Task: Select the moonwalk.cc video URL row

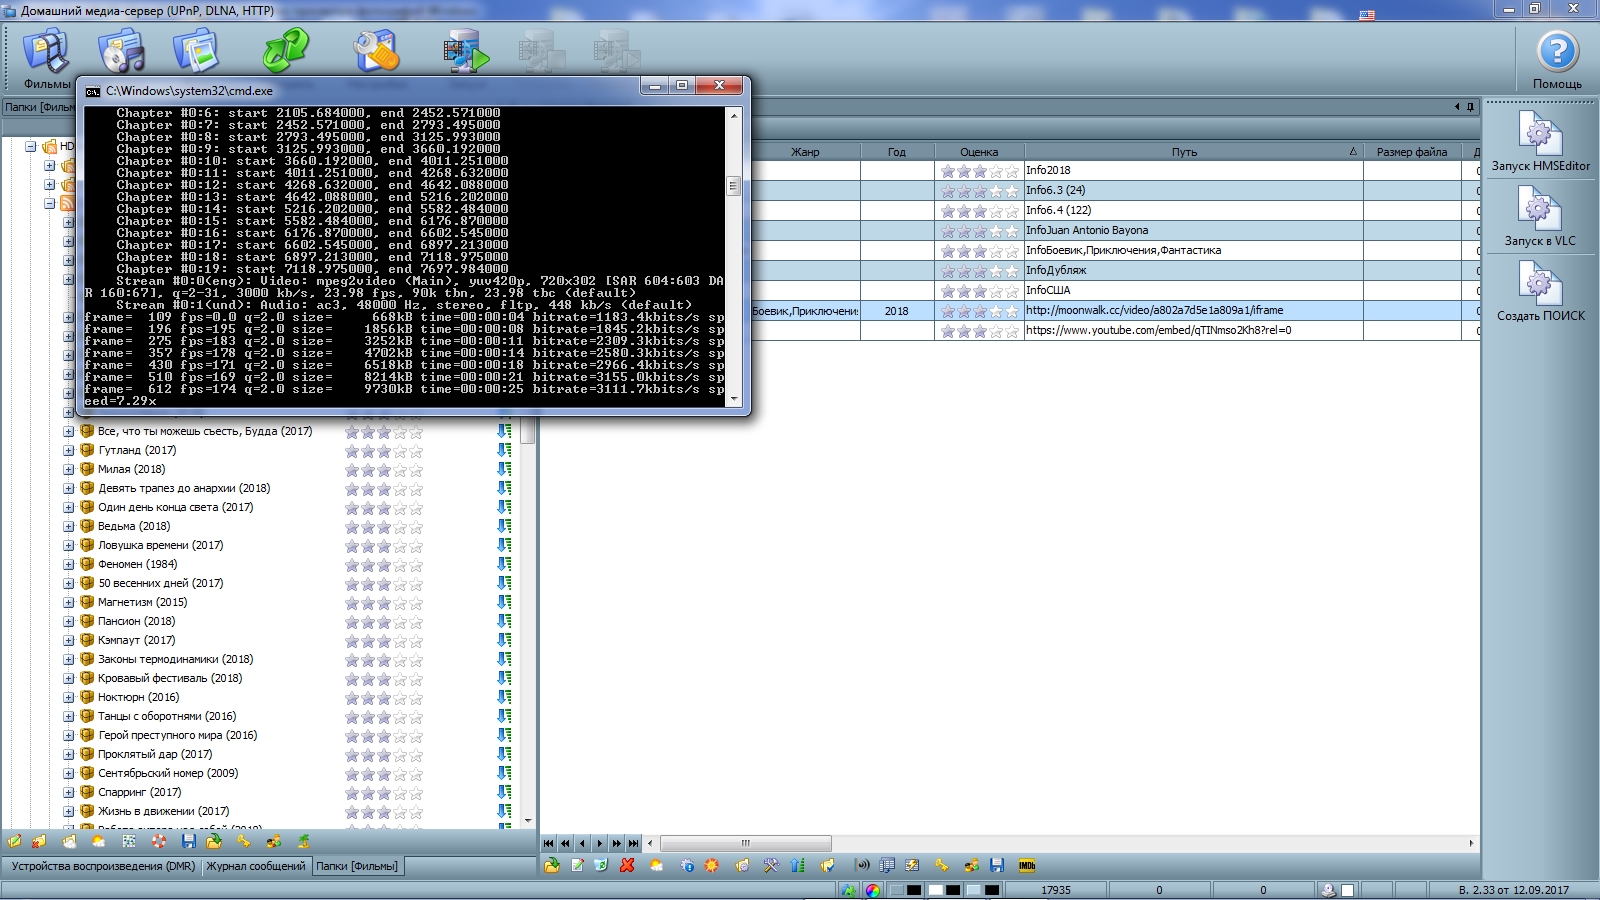Action: click(x=1154, y=310)
